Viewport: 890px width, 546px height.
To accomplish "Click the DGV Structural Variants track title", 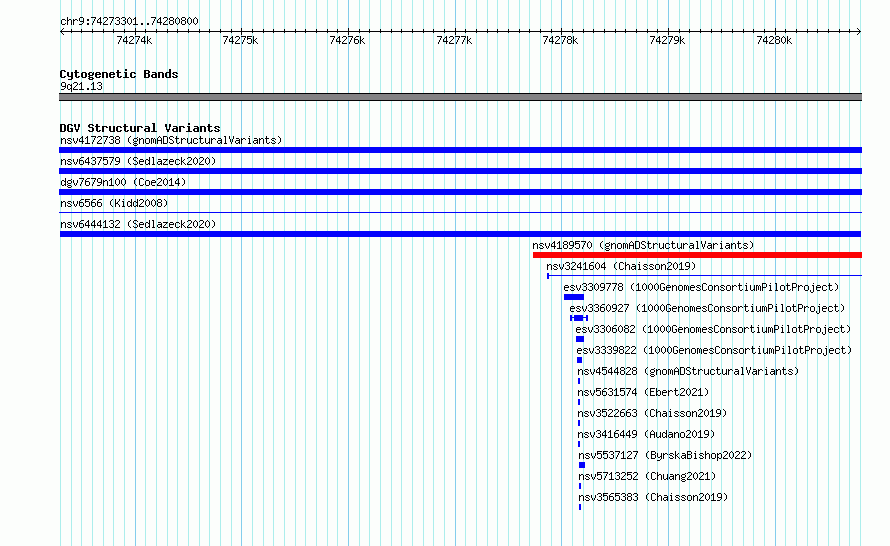I will click(140, 128).
